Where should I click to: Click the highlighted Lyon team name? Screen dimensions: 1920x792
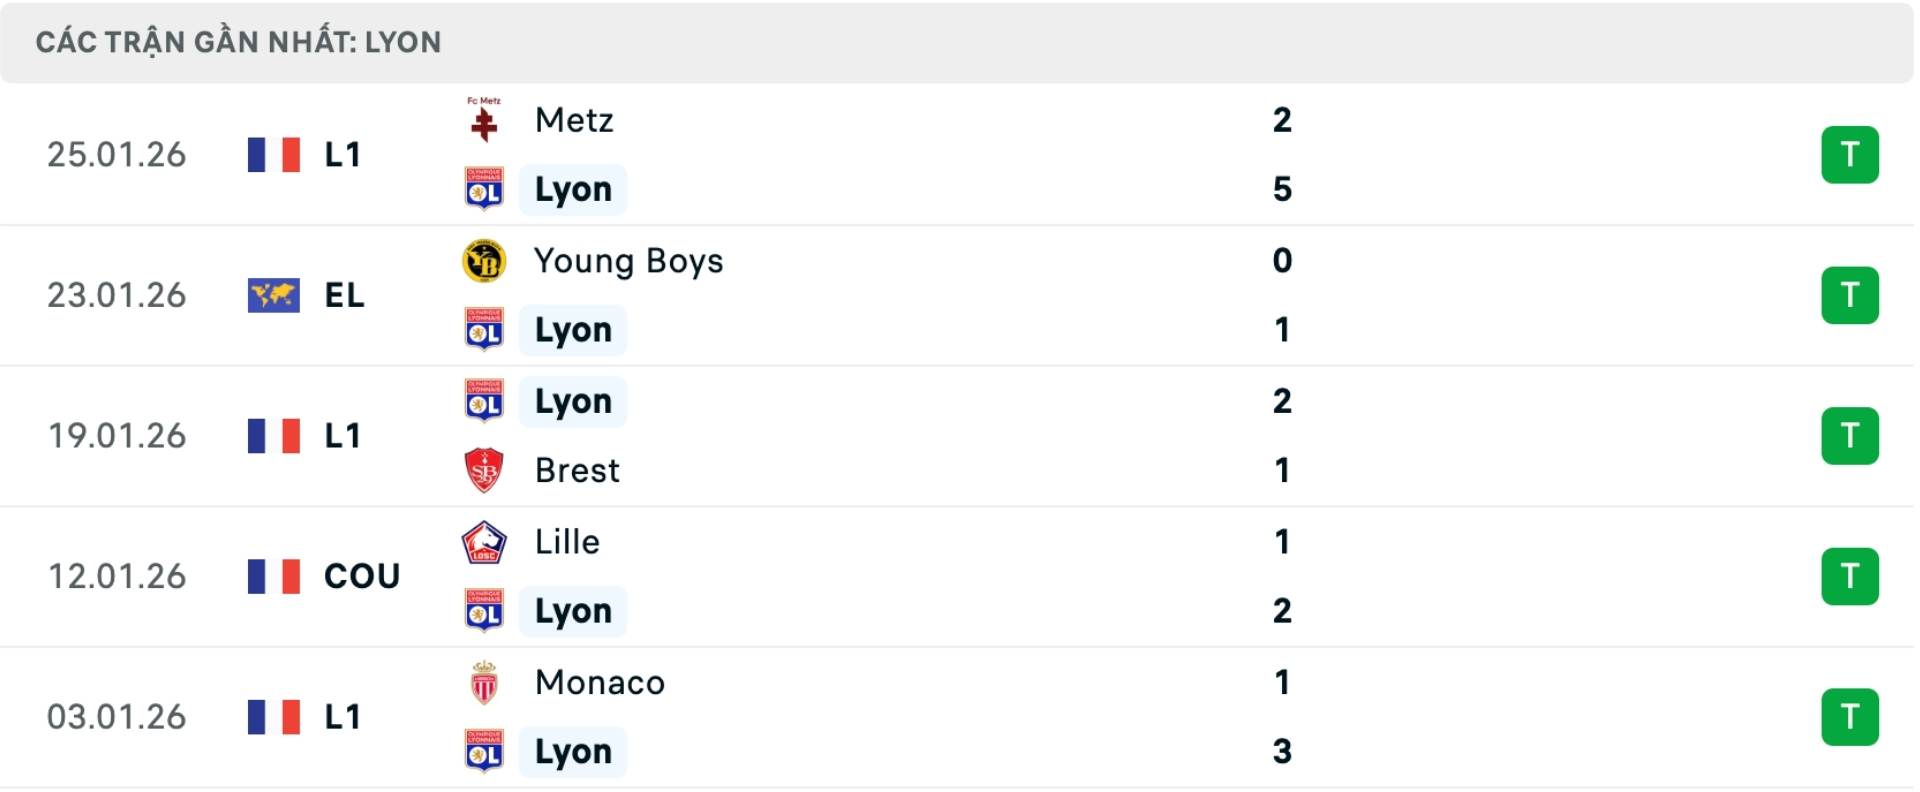(572, 188)
